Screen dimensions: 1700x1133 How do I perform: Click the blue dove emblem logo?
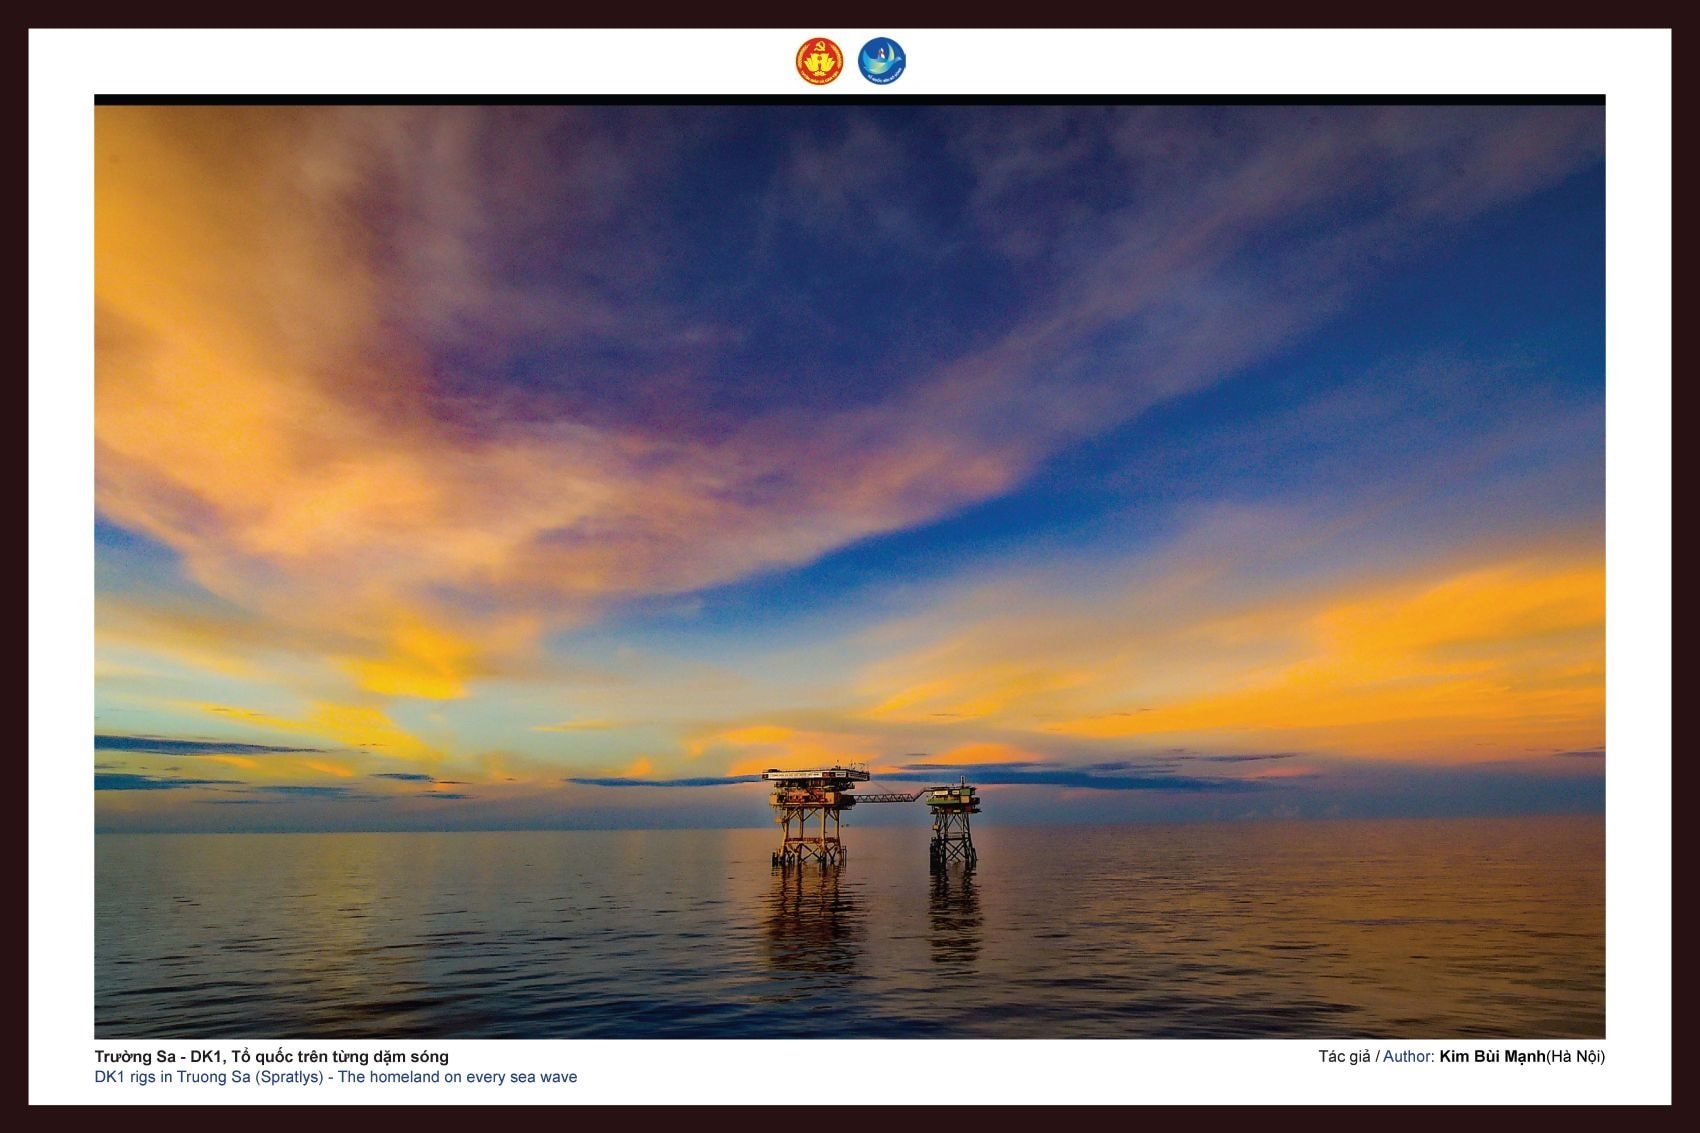point(881,61)
